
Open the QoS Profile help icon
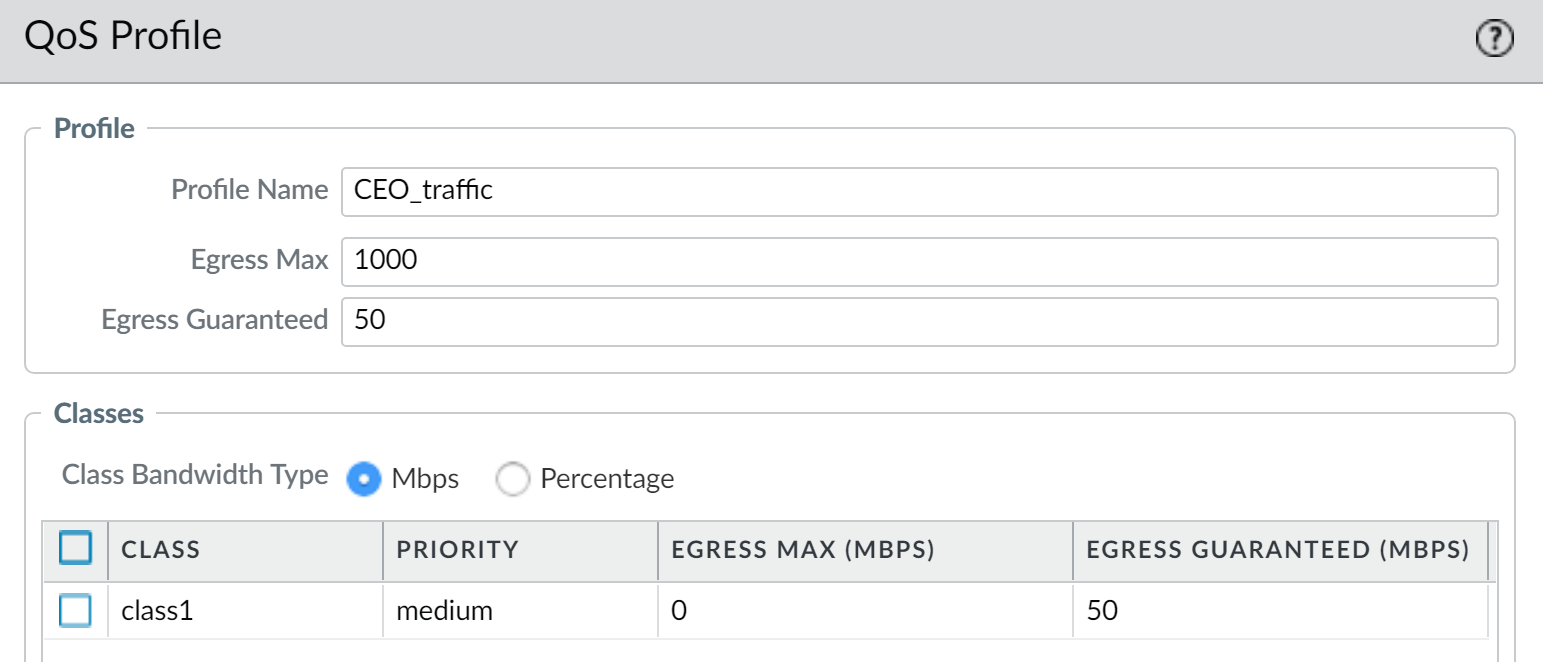[x=1494, y=38]
